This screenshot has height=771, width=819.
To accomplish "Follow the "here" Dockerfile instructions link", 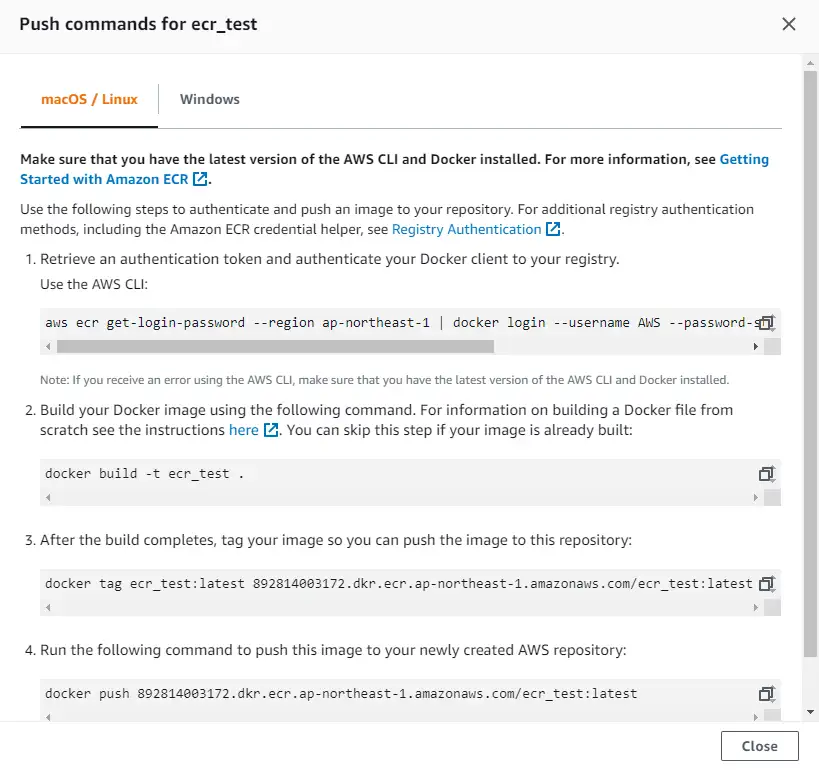I will click(x=244, y=429).
